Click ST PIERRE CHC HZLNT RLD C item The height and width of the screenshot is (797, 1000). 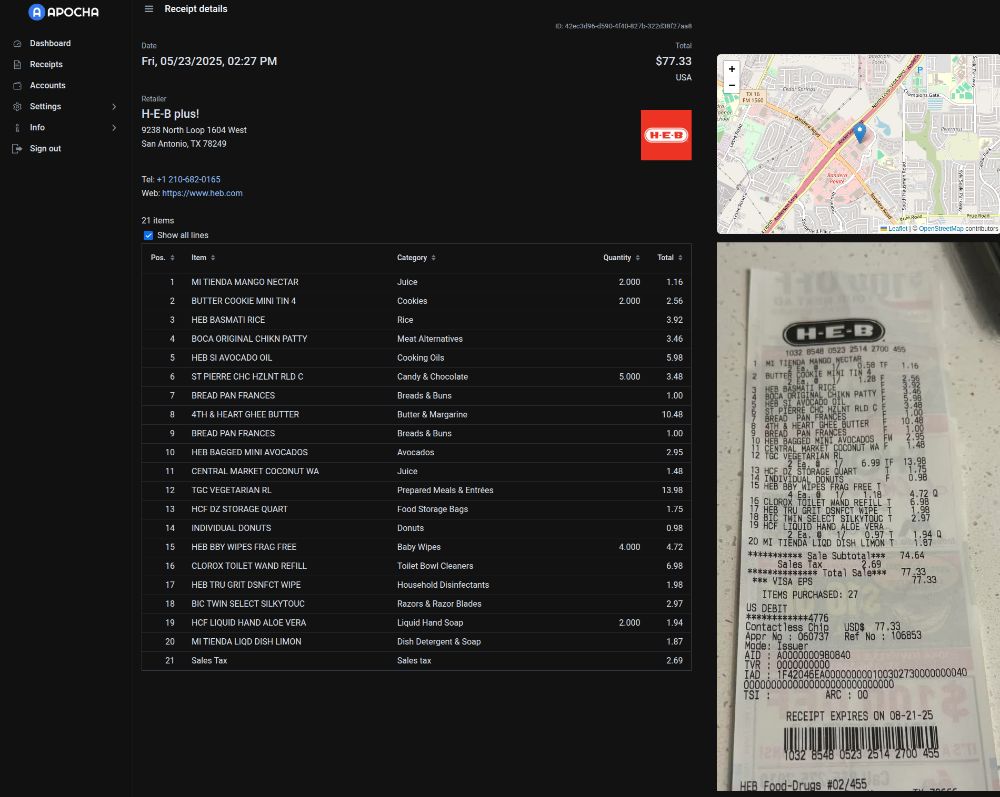pyautogui.click(x=247, y=377)
